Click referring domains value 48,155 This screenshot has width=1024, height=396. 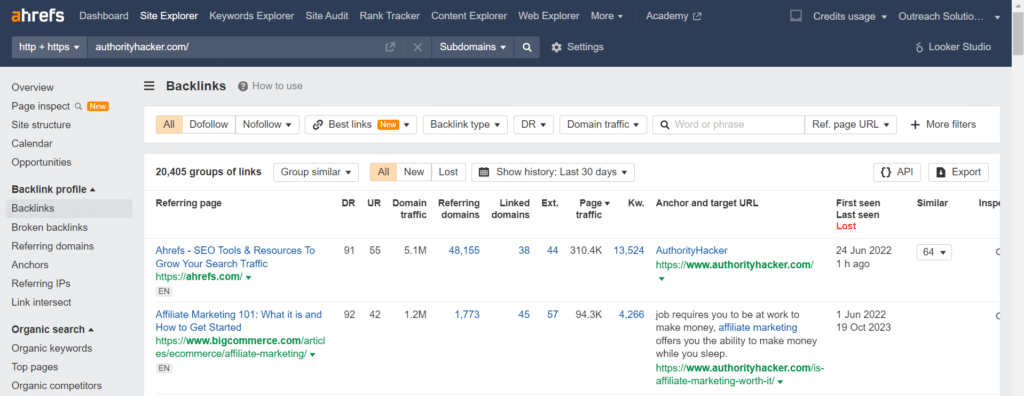464,250
